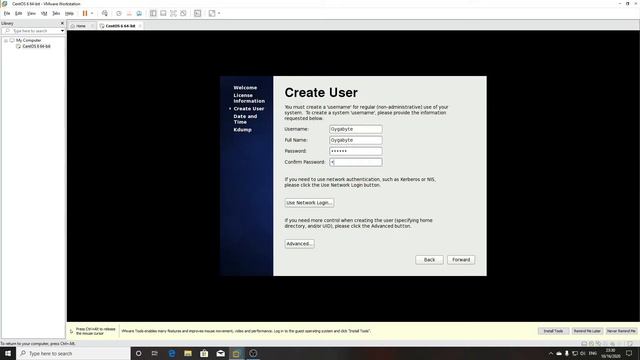This screenshot has width=640, height=360.
Task: Click the Windows taskbar search box
Action: coord(73,353)
